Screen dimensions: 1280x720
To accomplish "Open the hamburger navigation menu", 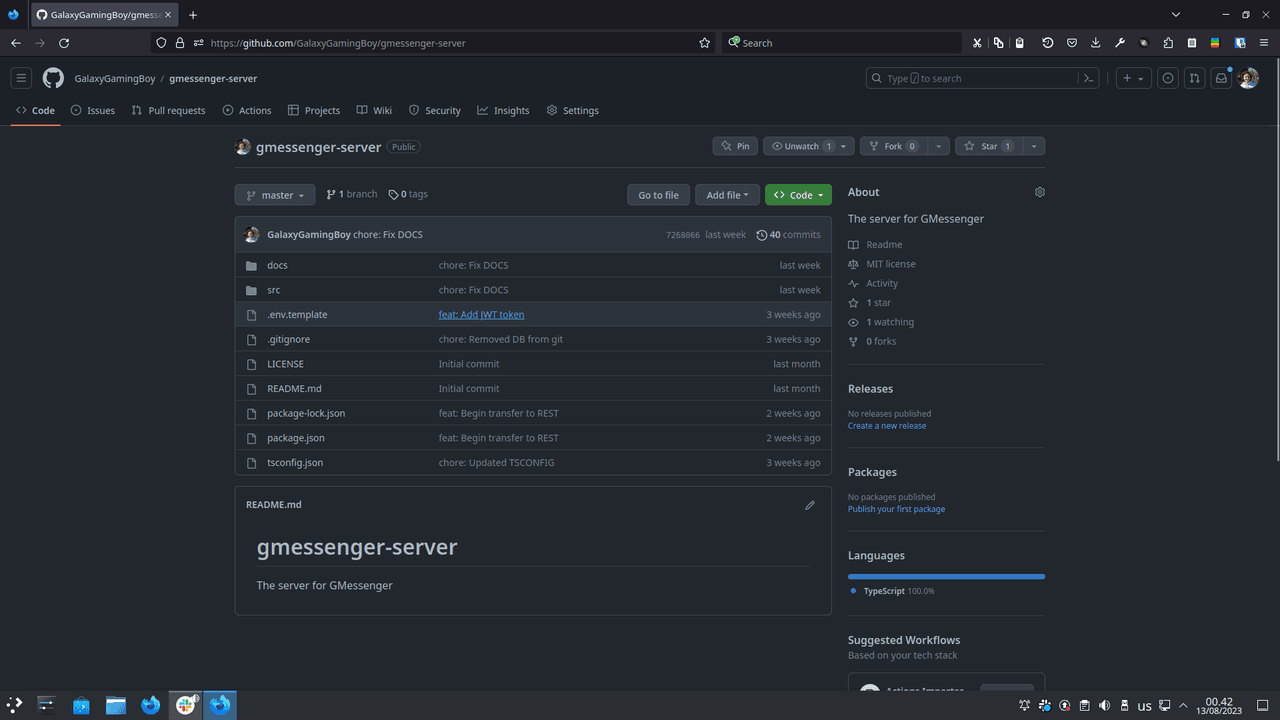I will [x=21, y=78].
